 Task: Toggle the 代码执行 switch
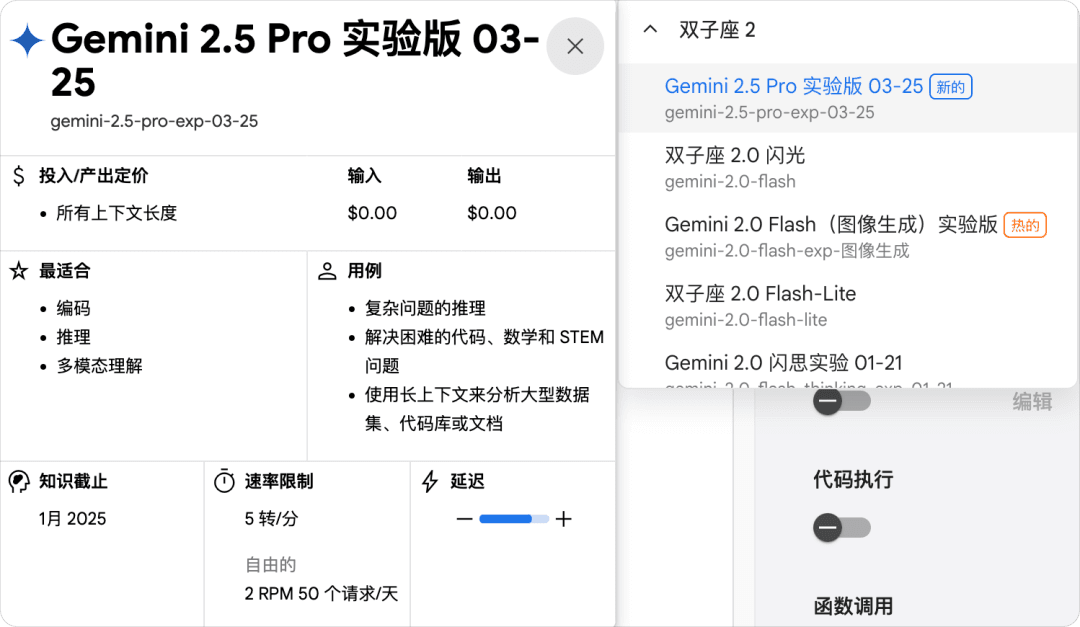click(841, 527)
